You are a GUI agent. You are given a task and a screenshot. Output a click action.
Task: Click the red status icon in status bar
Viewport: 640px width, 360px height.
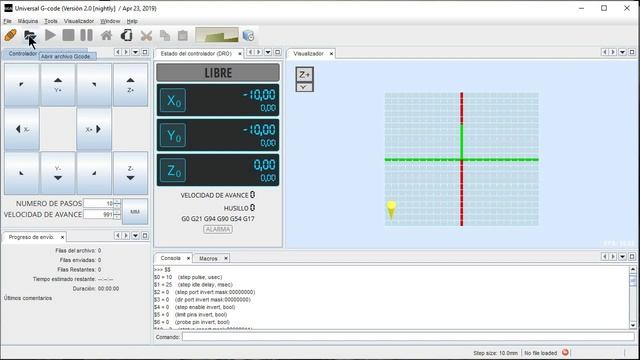(565, 352)
